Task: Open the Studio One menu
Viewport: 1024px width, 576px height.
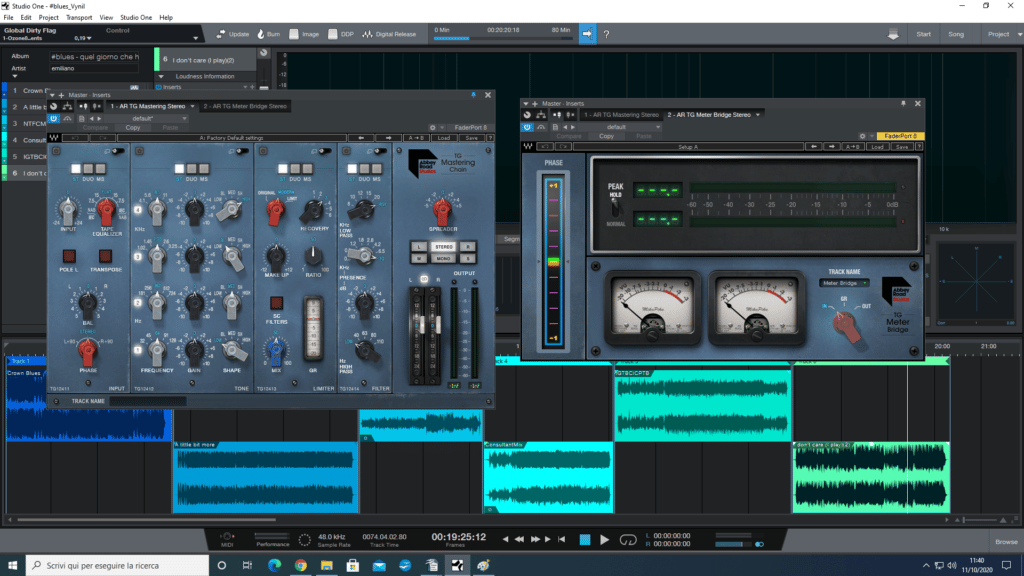Action: [x=136, y=18]
